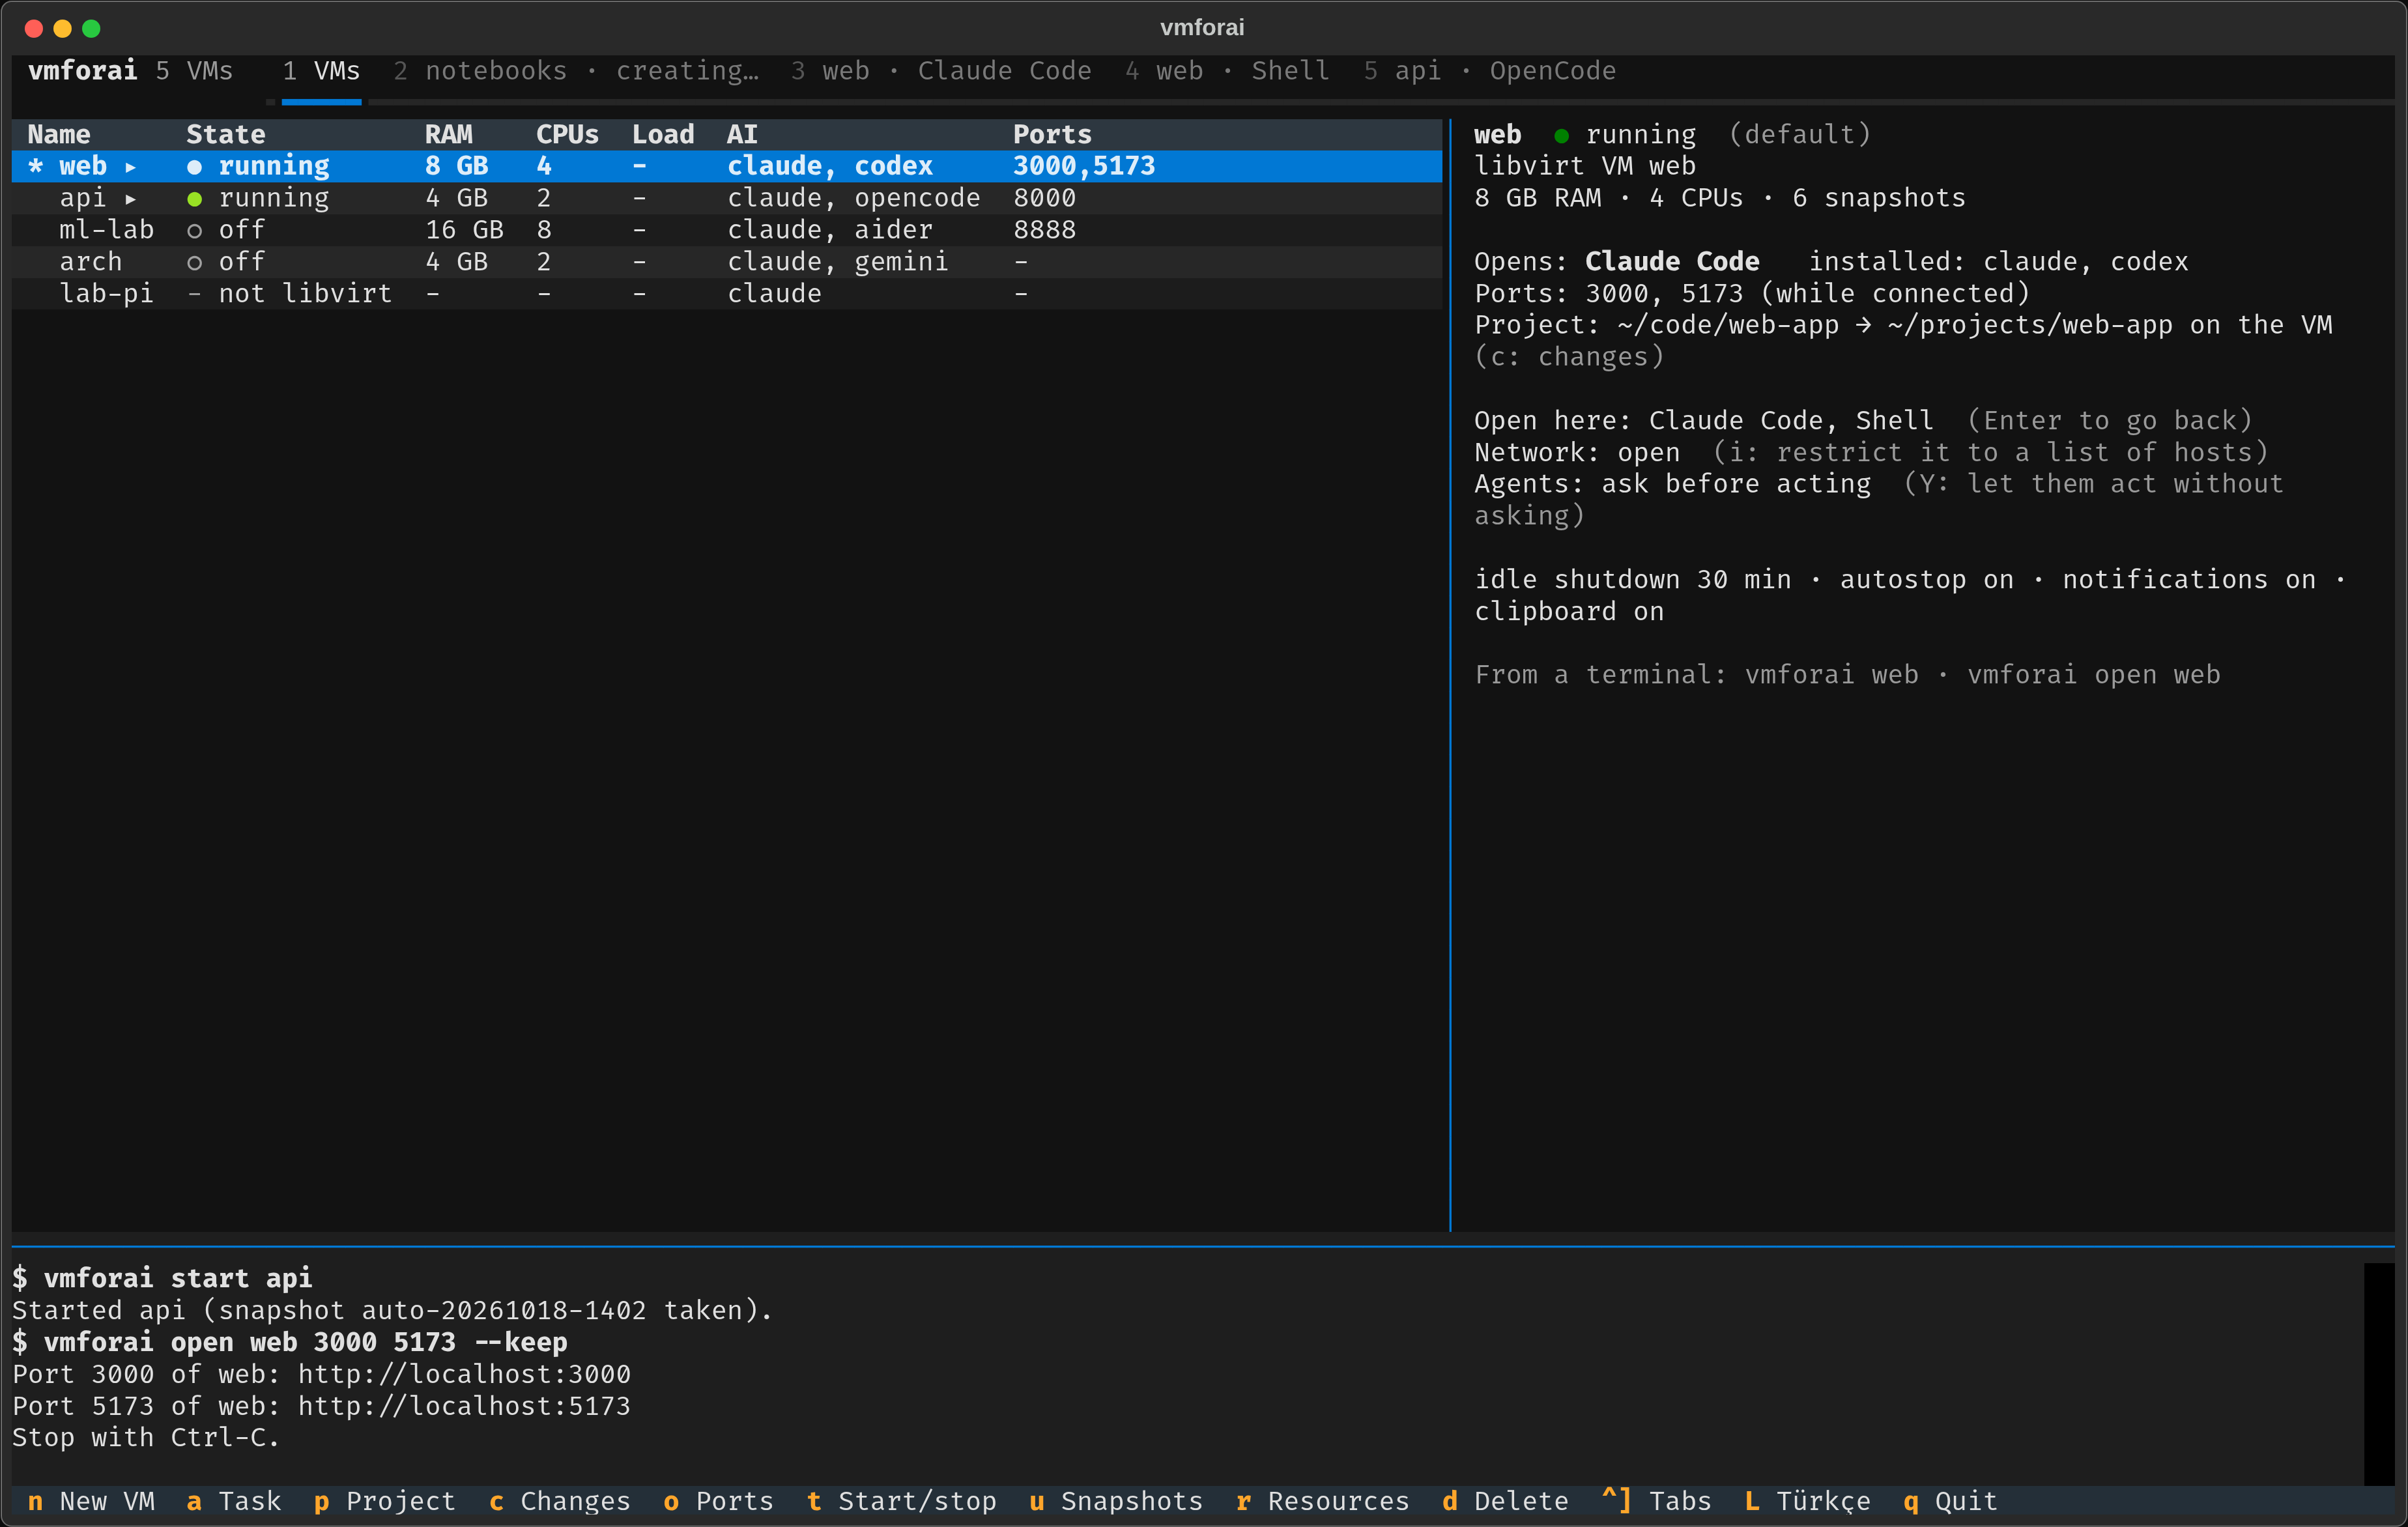Select the lab-pi VM row
The image size is (2408, 1527).
[726, 294]
